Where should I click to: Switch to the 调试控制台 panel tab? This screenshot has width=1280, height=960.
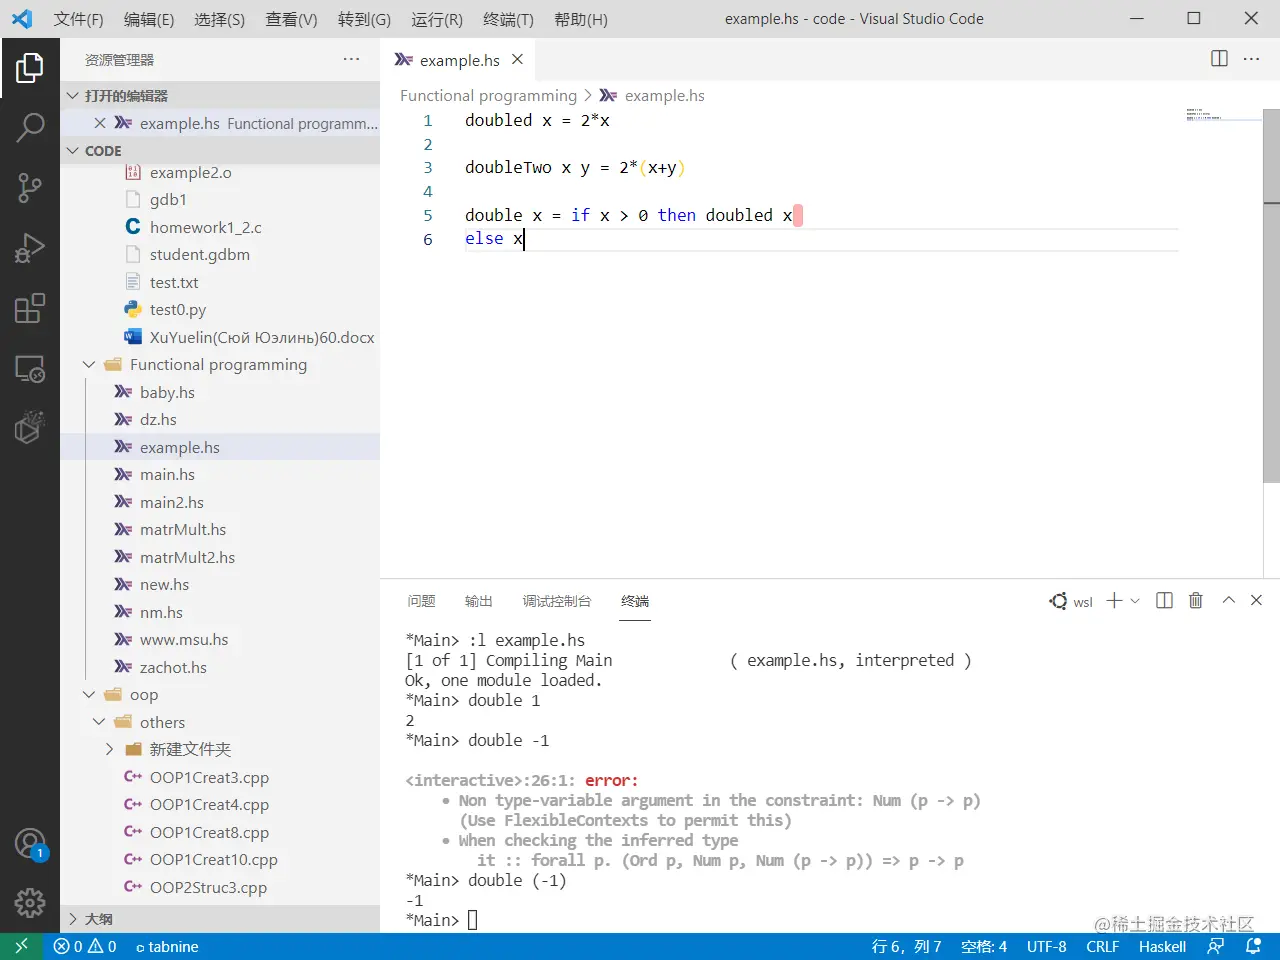(x=557, y=601)
